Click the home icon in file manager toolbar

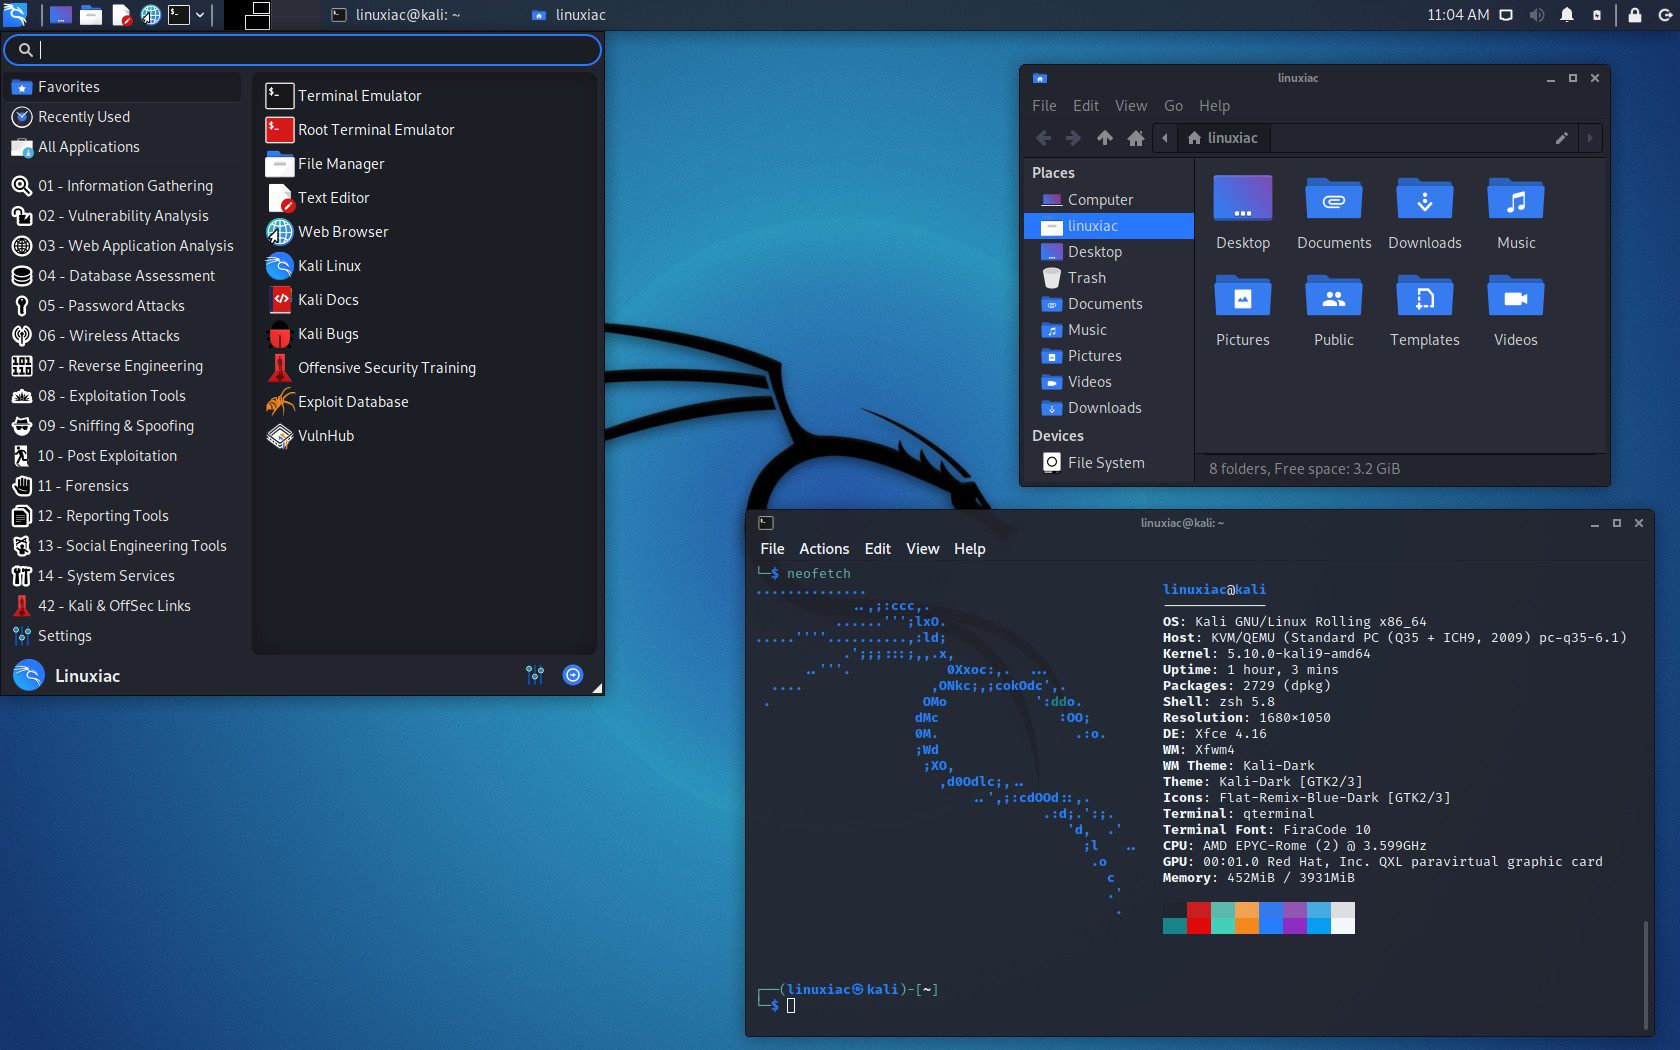click(x=1136, y=138)
